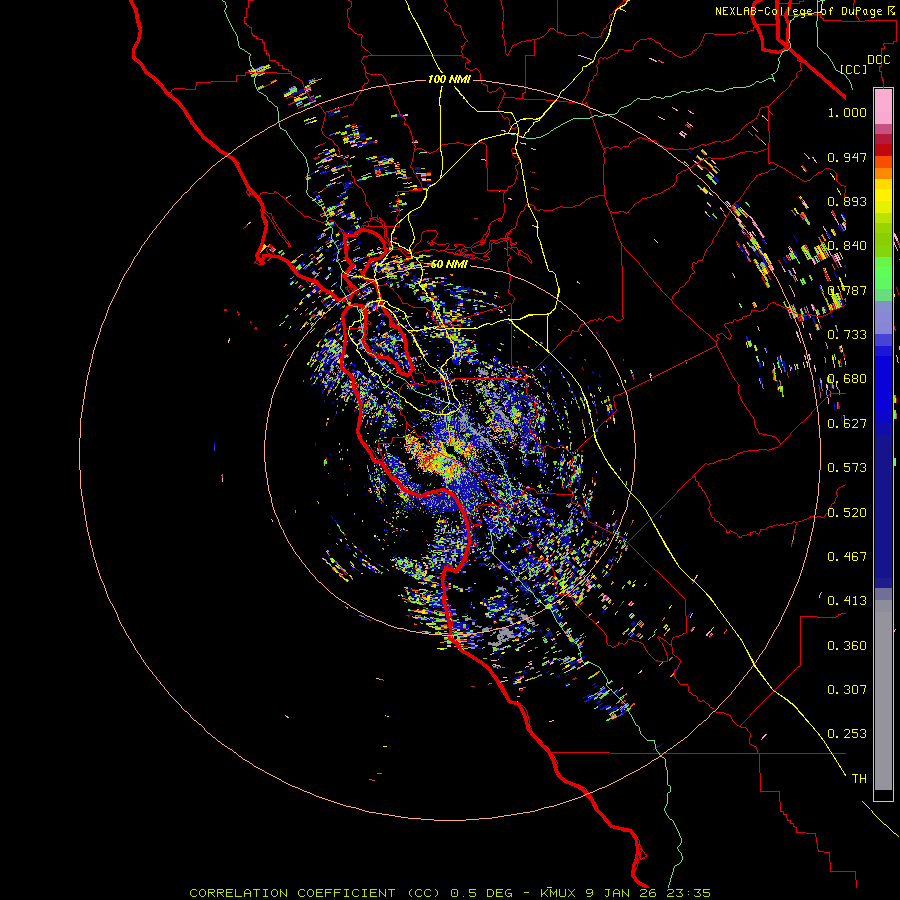Select the 0.627 scale value
The height and width of the screenshot is (900, 900).
[x=847, y=424]
